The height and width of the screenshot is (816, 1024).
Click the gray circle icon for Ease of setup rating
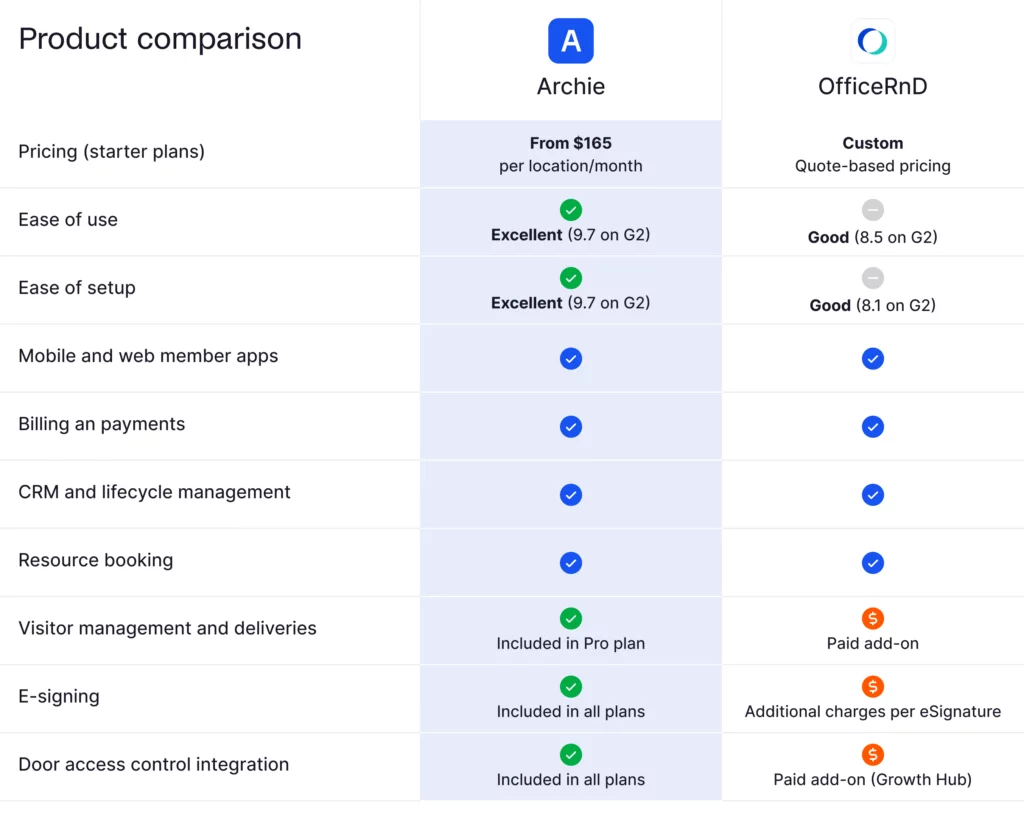(872, 278)
